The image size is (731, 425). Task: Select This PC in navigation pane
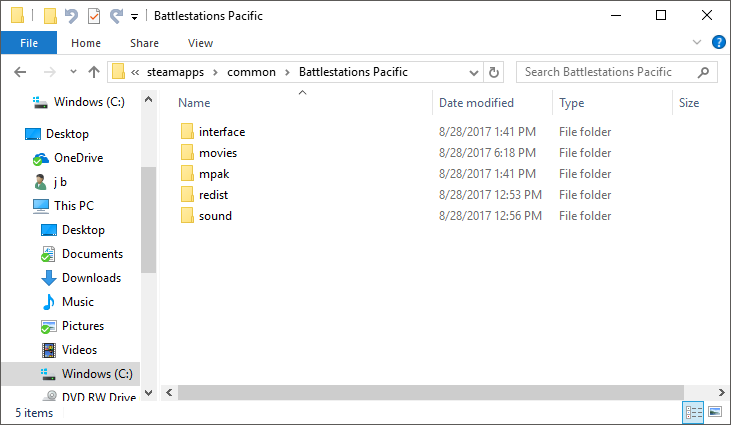tap(63, 206)
